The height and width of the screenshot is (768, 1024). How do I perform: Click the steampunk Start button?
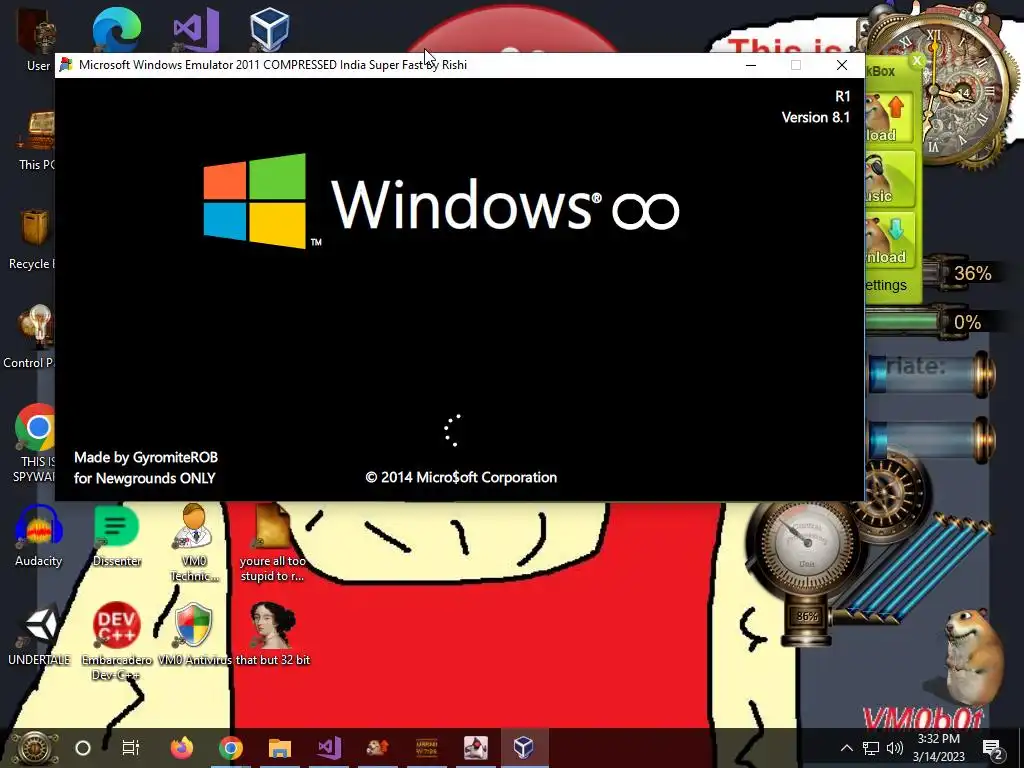[34, 748]
